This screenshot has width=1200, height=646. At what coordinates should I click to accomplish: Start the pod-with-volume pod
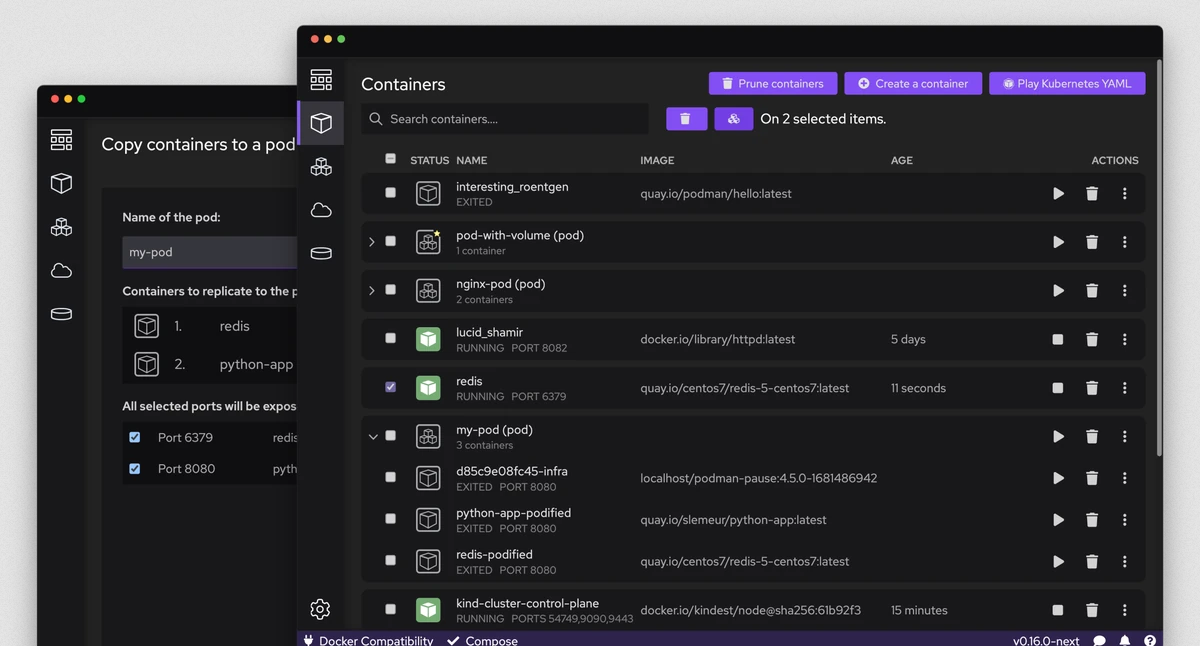pyautogui.click(x=1058, y=242)
